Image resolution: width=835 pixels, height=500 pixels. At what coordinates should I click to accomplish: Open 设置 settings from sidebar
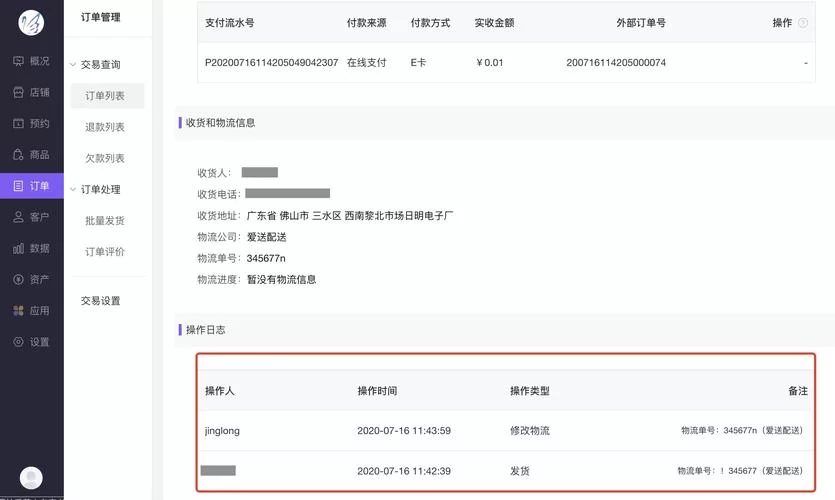[x=31, y=342]
